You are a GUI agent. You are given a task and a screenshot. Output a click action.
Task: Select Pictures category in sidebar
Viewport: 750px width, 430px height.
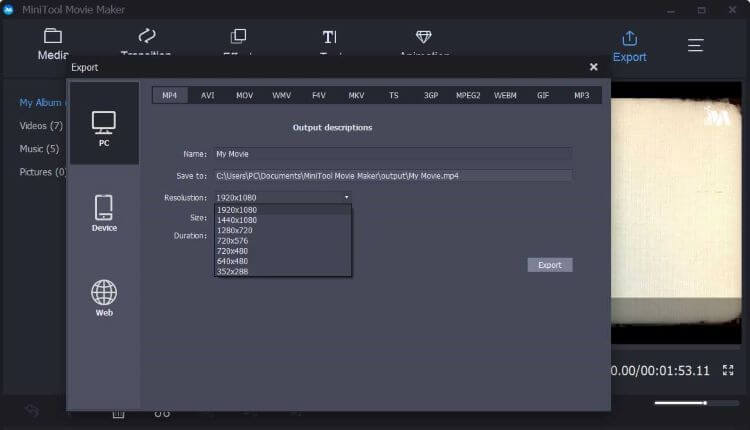(x=43, y=172)
